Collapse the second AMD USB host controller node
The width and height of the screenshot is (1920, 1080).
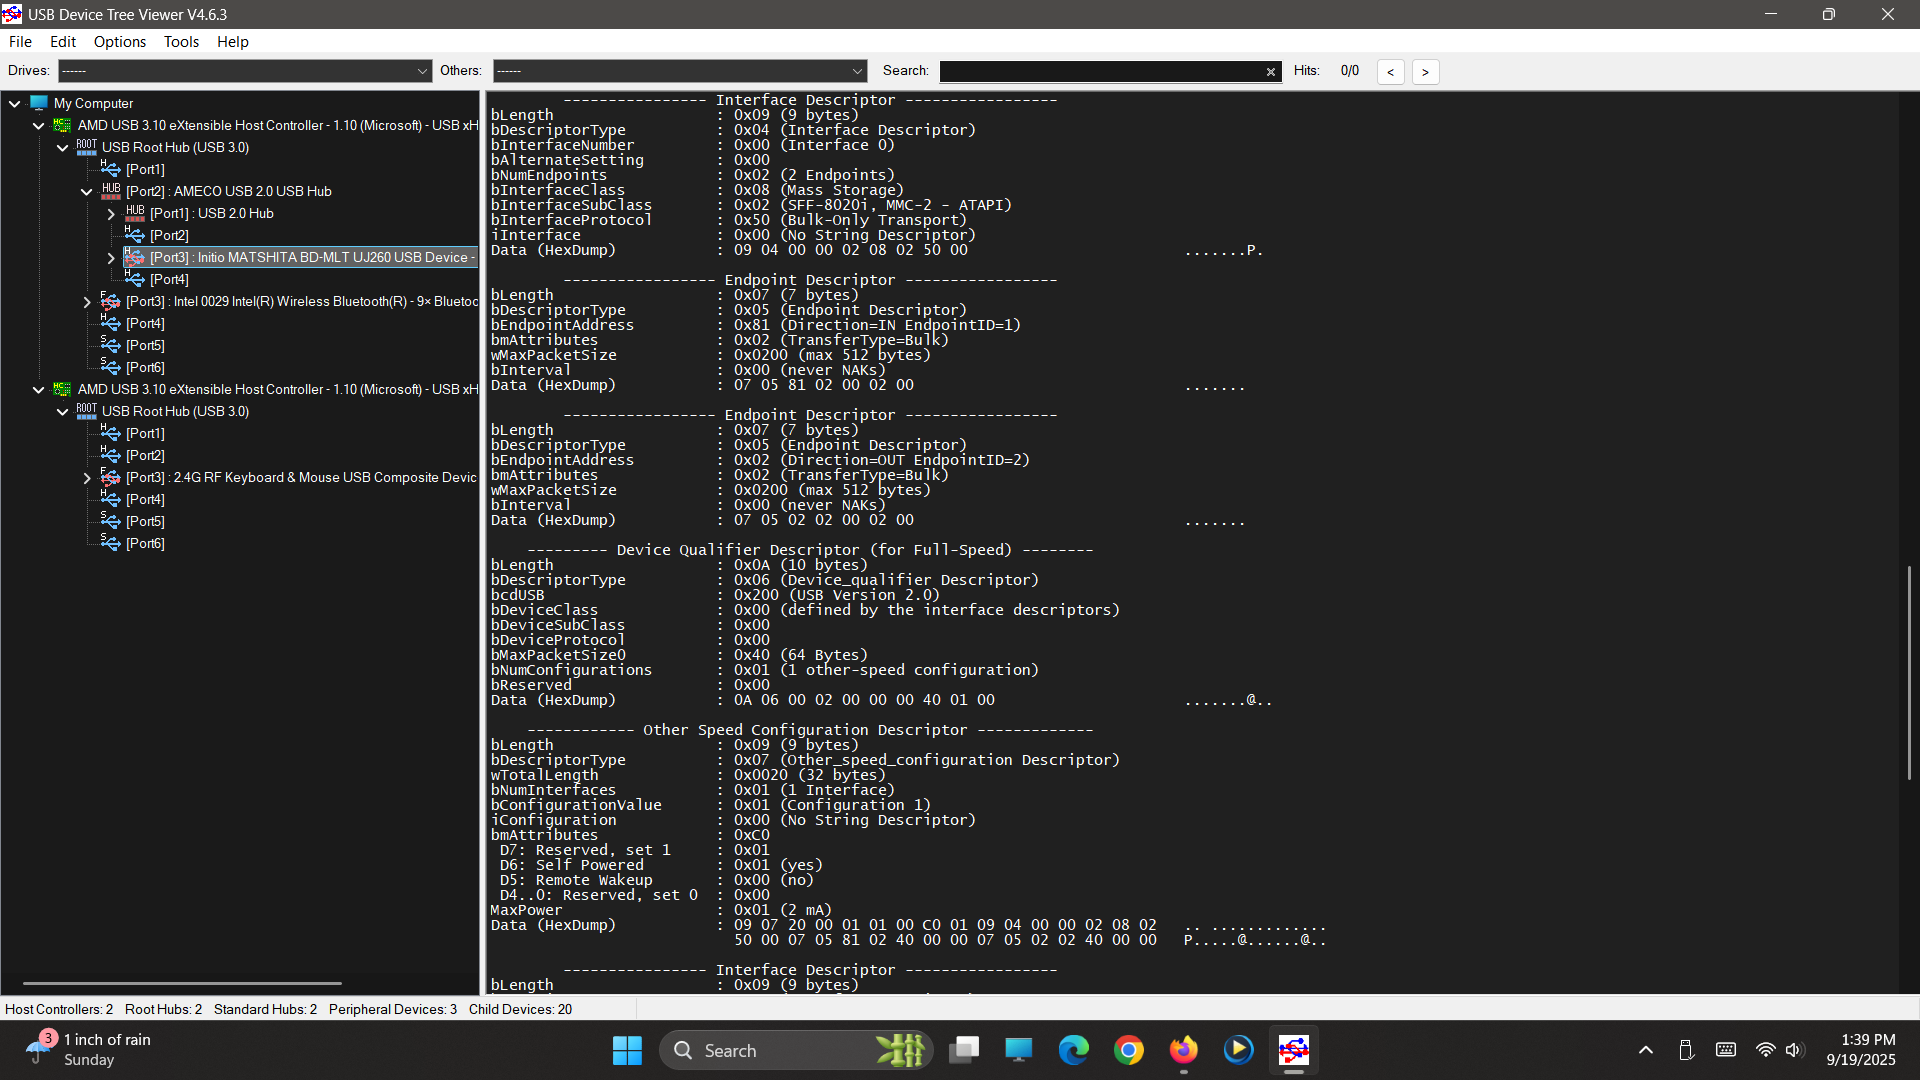(x=39, y=389)
